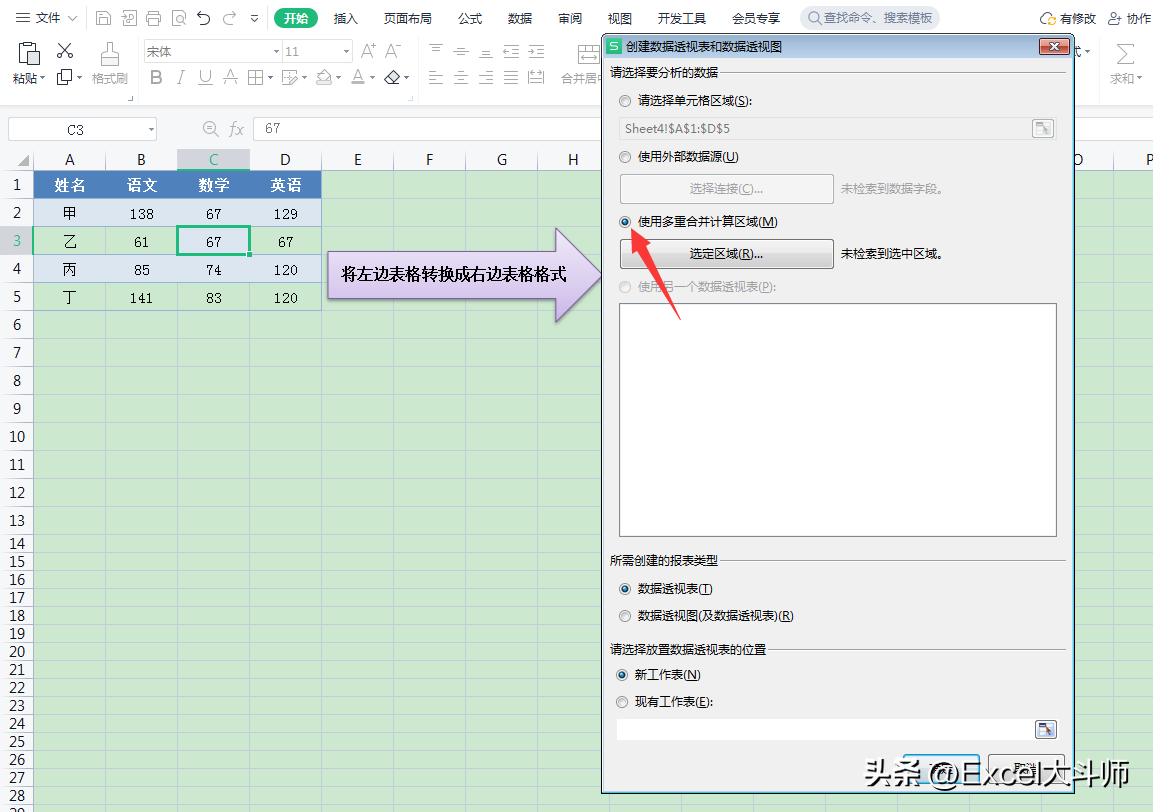
Task: Increase the cell indent
Action: tap(536, 51)
